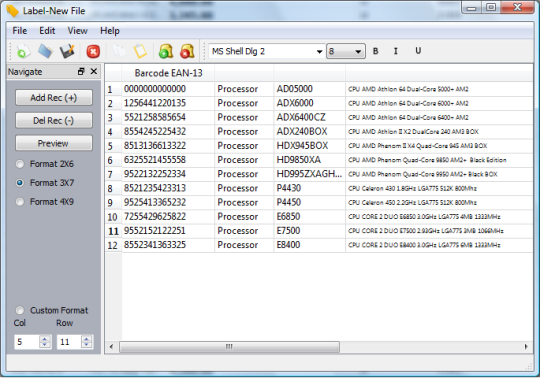Save the file with the floppy disk icon
This screenshot has width=540, height=378.
point(67,52)
